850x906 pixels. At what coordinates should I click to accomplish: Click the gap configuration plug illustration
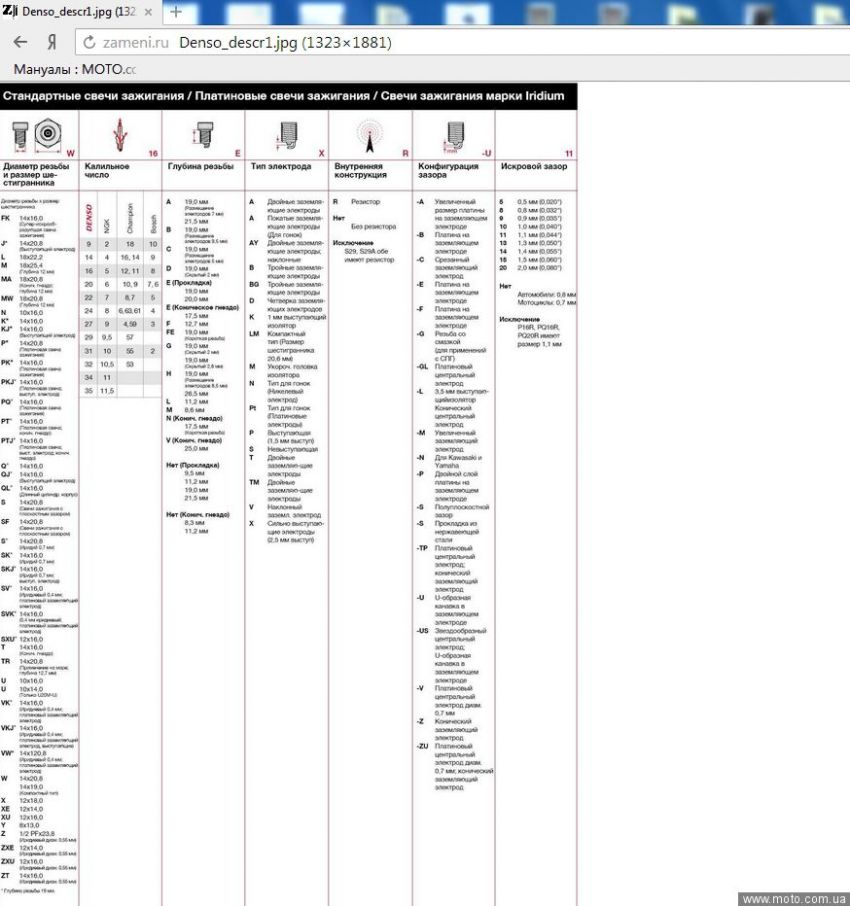coord(454,137)
